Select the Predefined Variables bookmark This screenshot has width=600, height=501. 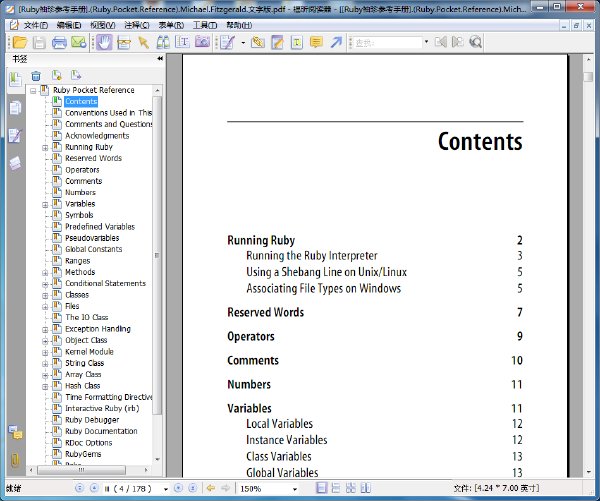coord(100,227)
